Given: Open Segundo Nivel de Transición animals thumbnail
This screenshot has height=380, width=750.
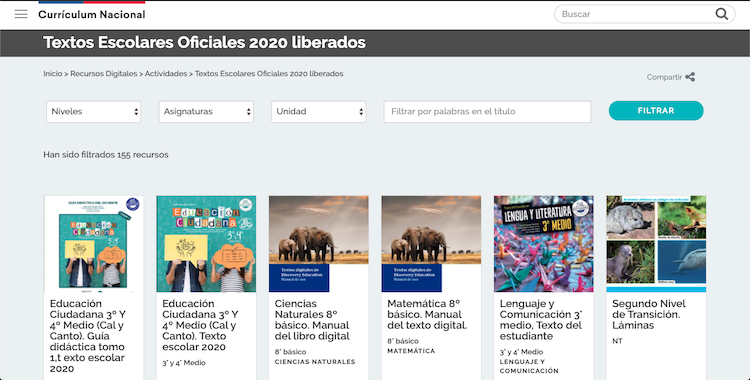Looking at the screenshot, I should [656, 244].
